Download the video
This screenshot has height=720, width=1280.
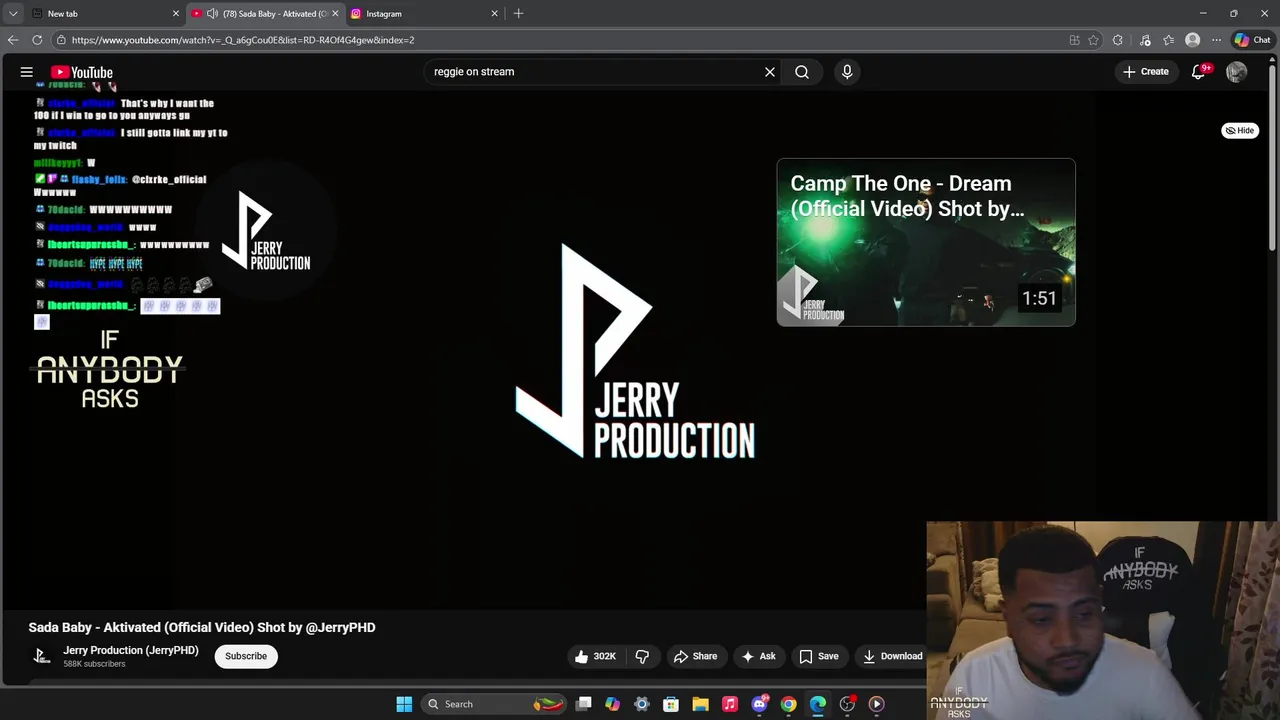pos(892,657)
